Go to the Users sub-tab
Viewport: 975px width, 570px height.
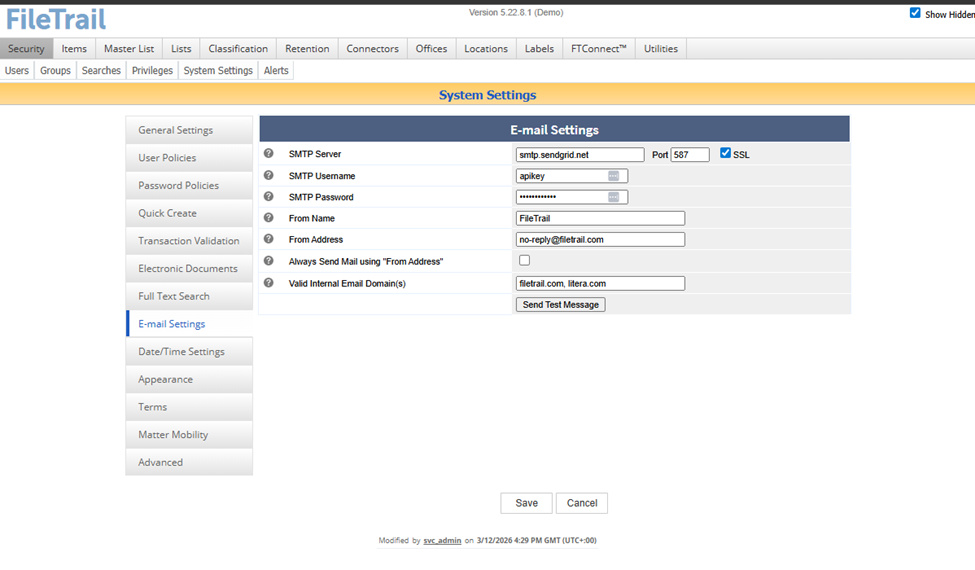[x=17, y=70]
